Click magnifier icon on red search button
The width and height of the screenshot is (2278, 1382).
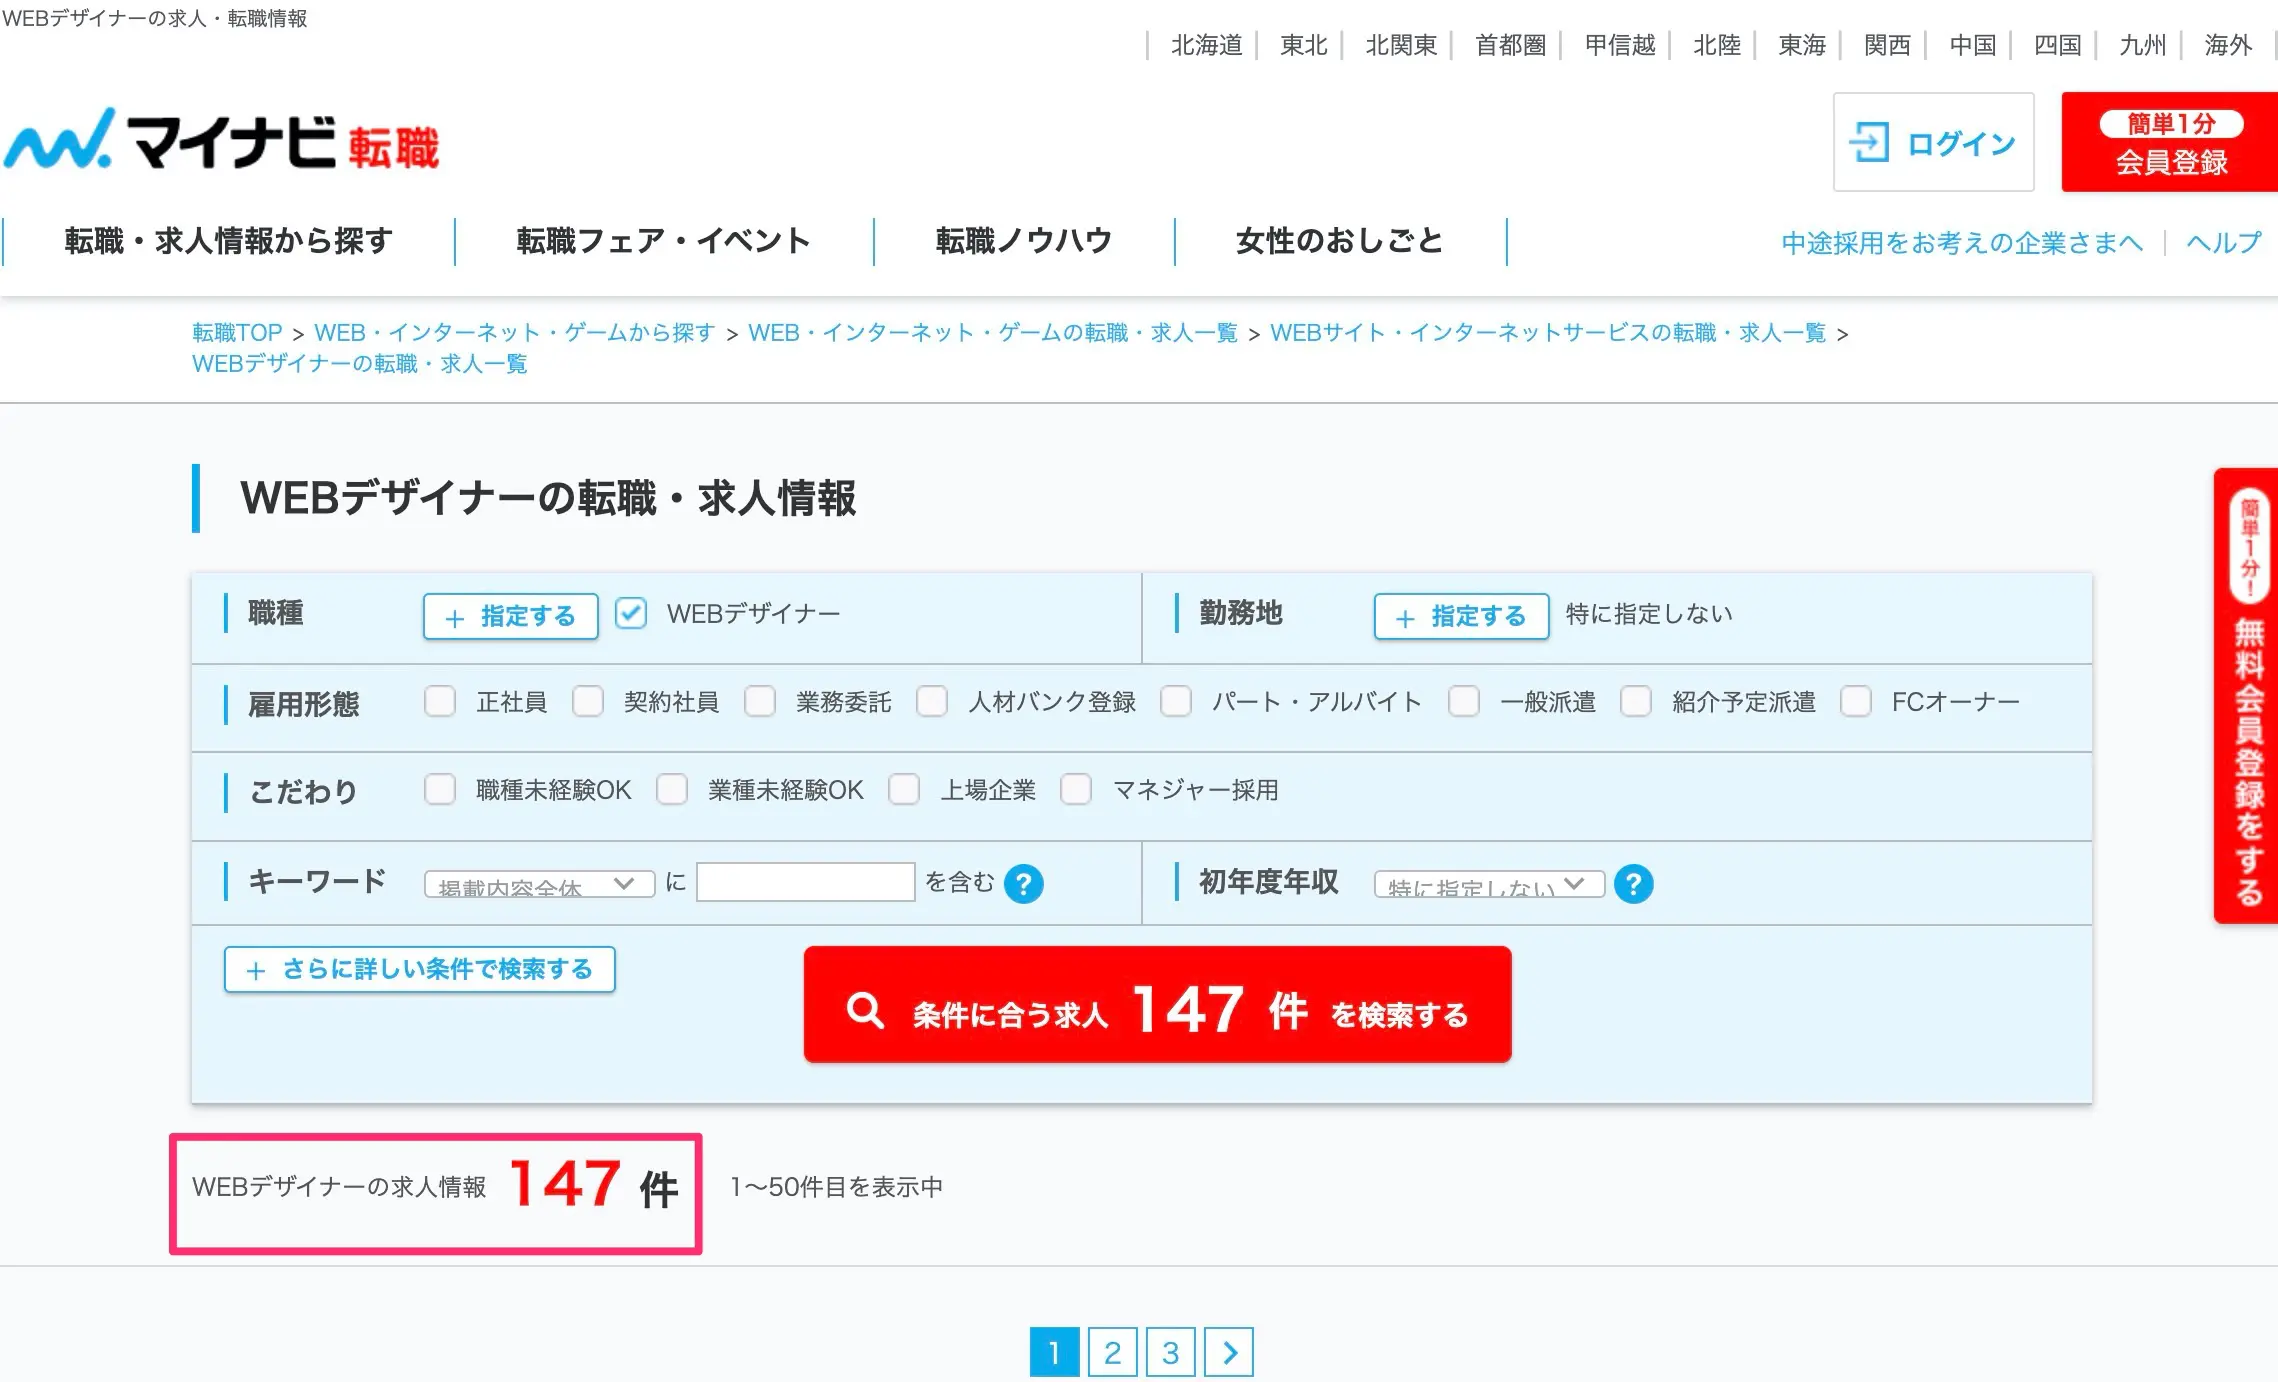[x=865, y=1010]
